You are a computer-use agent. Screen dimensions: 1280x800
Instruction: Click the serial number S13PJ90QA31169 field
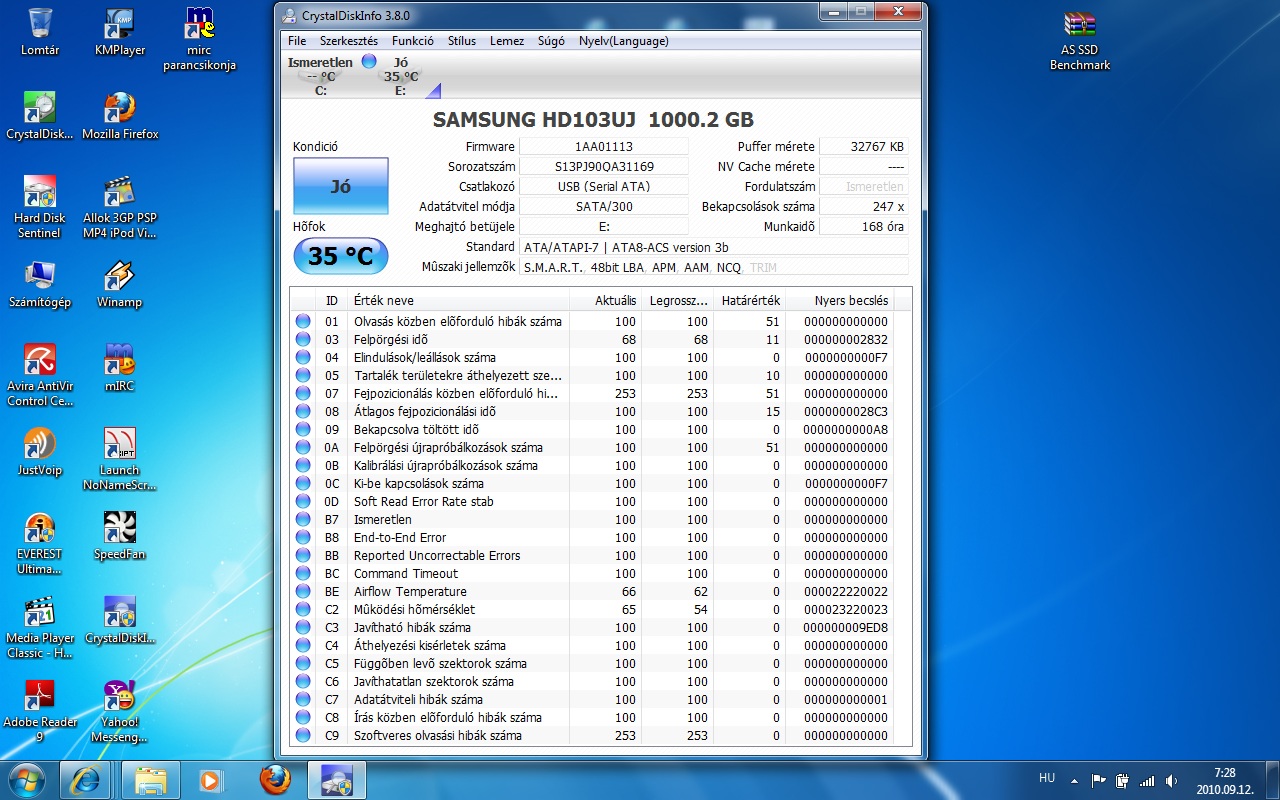(x=604, y=166)
